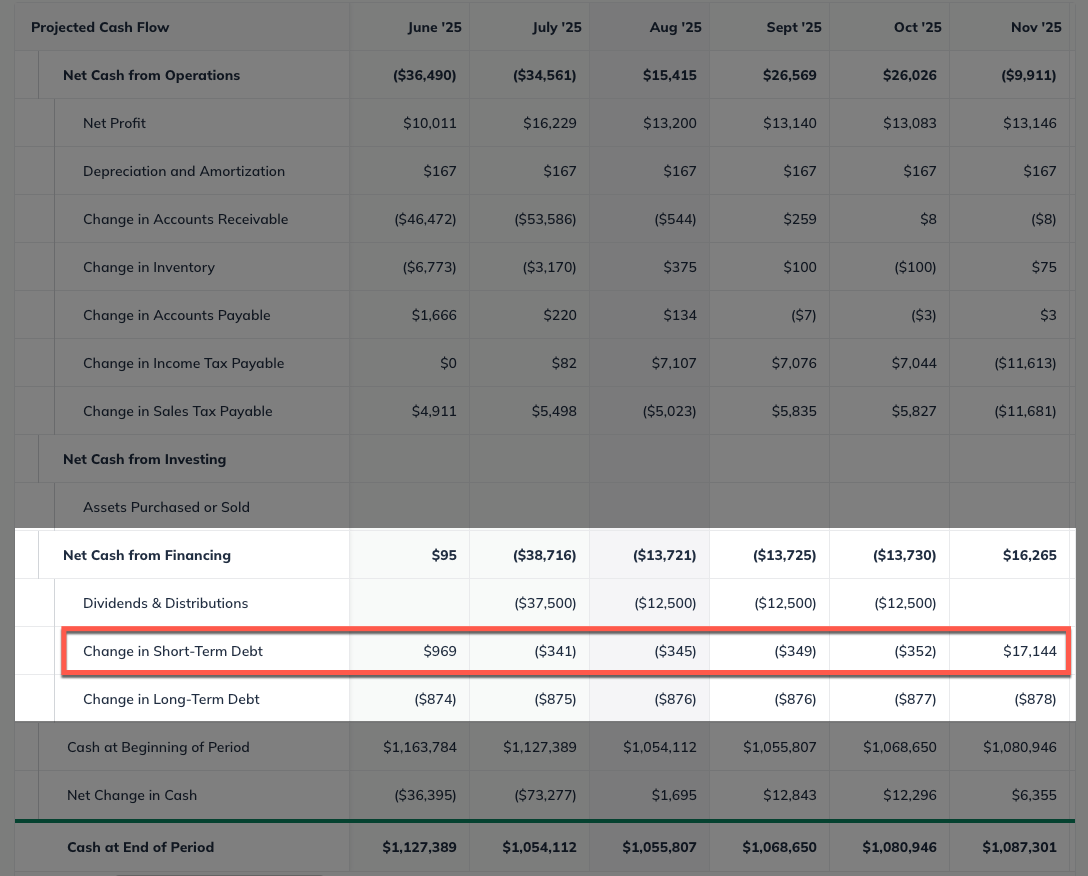Click Nov Sales Tax Payable value ($11,681)
This screenshot has width=1088, height=876.
pos(1026,411)
